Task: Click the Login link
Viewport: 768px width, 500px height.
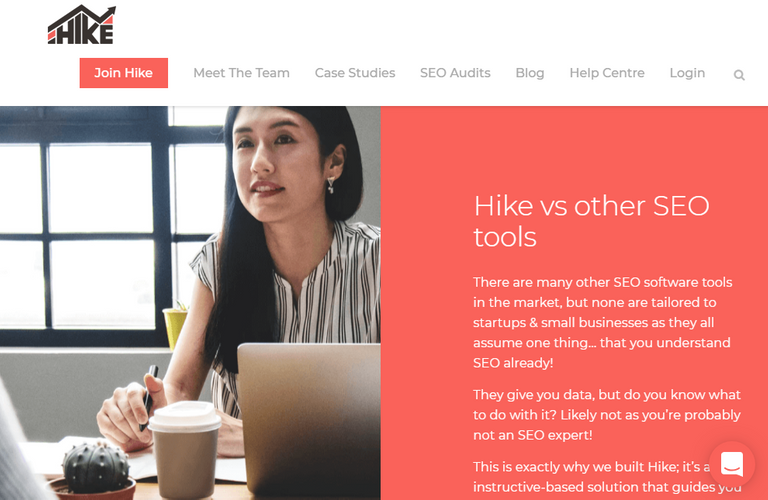Action: pyautogui.click(x=687, y=73)
